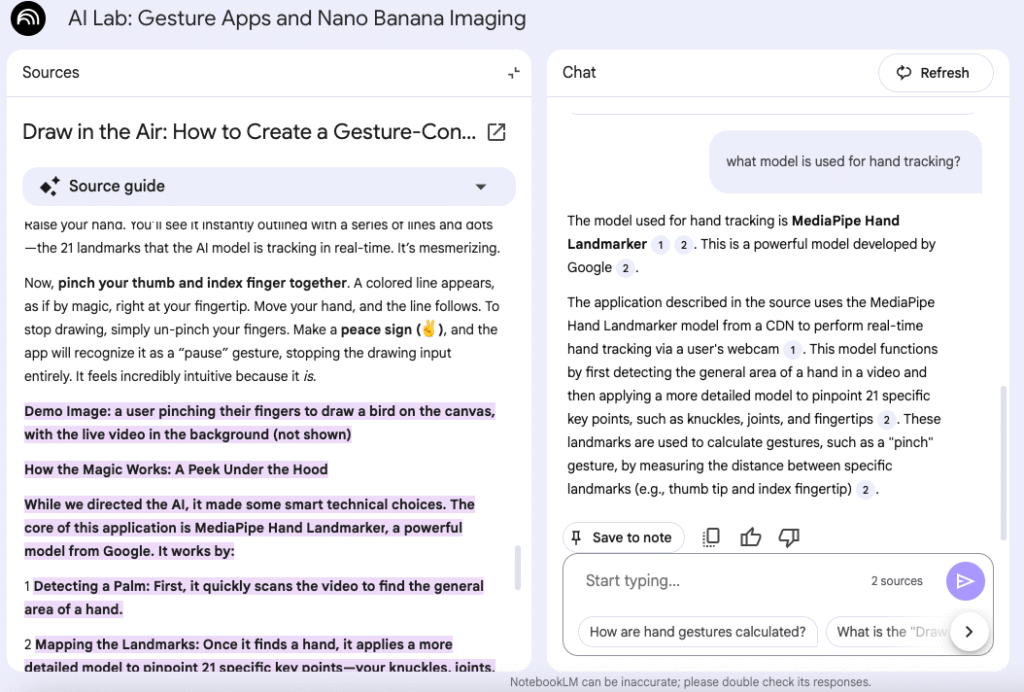Copy the chat response icon
This screenshot has height=692, width=1024.
click(711, 537)
